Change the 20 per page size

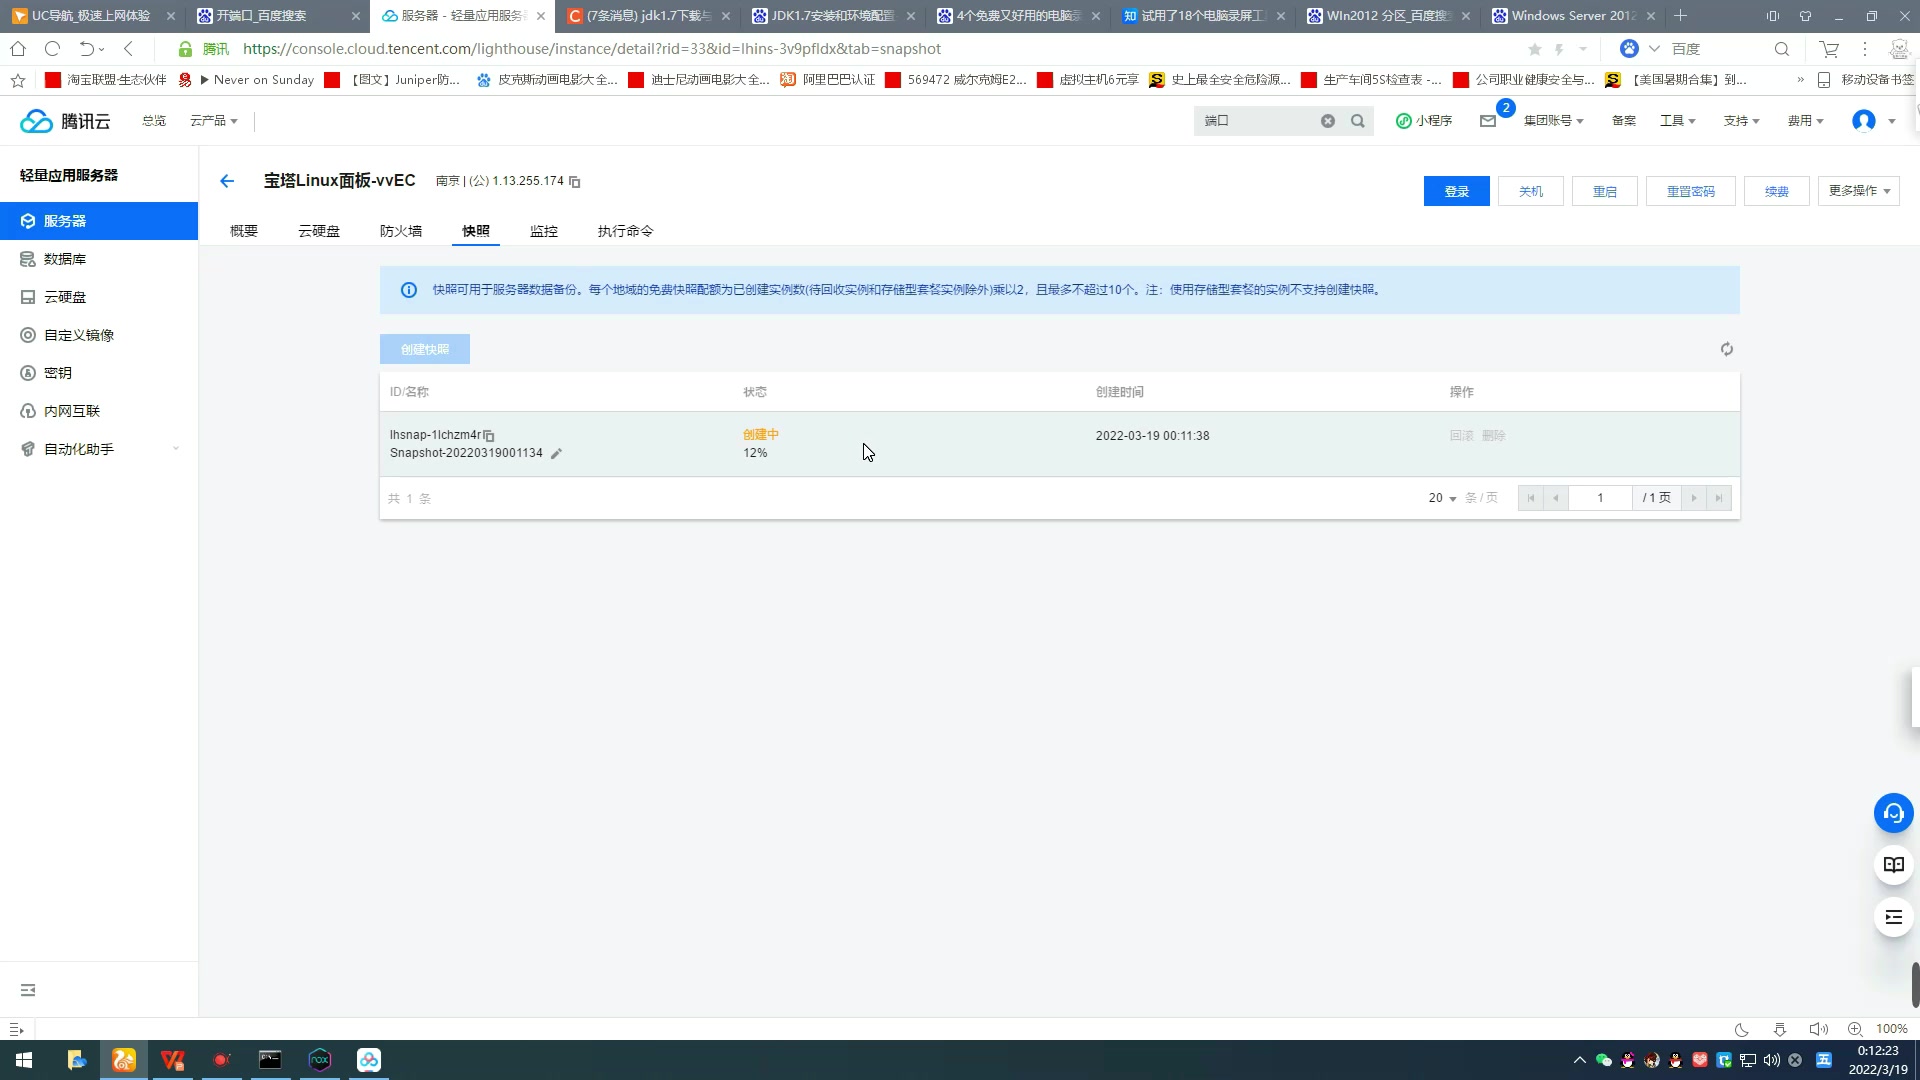(1442, 498)
